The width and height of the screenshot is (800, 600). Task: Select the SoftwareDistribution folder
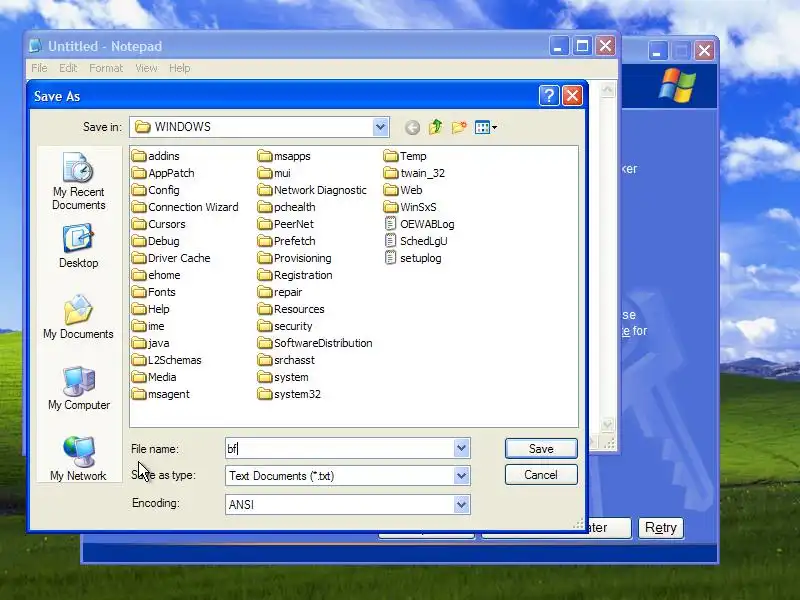coord(315,343)
